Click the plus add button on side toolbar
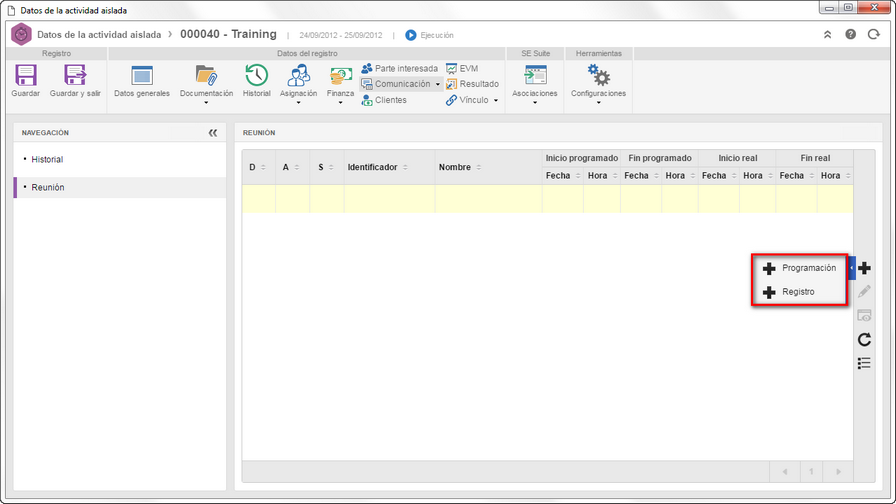The image size is (896, 504). [865, 268]
